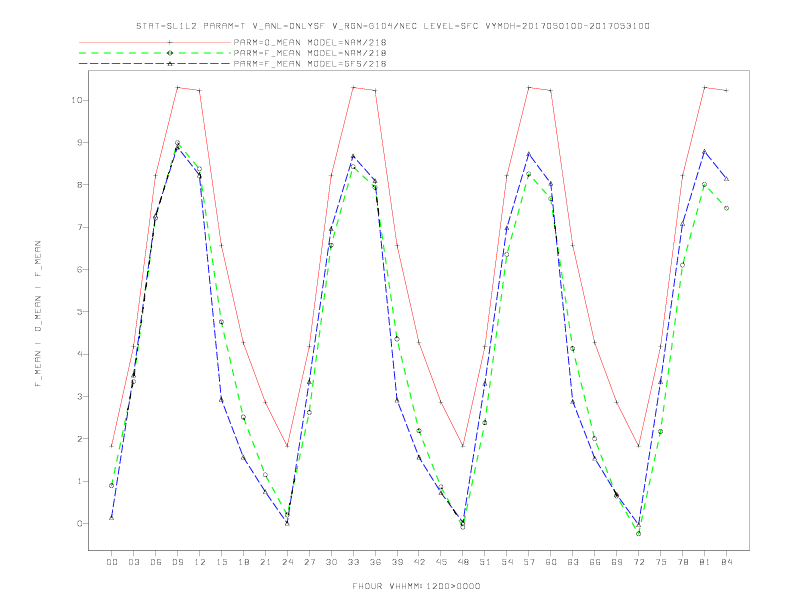Viewport: 792px width, 612px height.
Task: Click the chart title starting with STAT=SL1L2
Action: [392, 26]
